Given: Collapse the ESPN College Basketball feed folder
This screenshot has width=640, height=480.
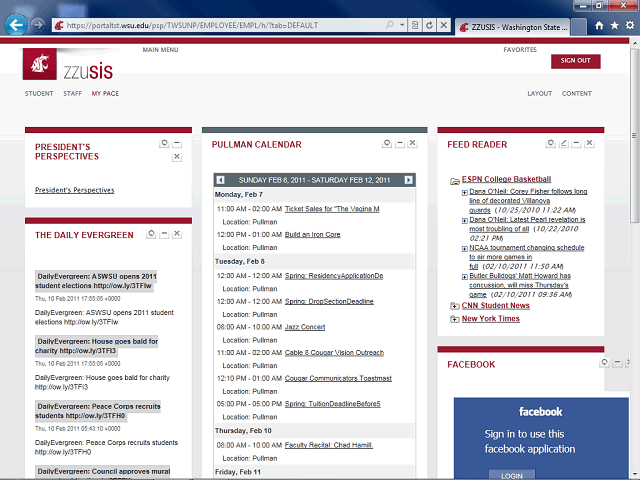Looking at the screenshot, I should pos(455,181).
